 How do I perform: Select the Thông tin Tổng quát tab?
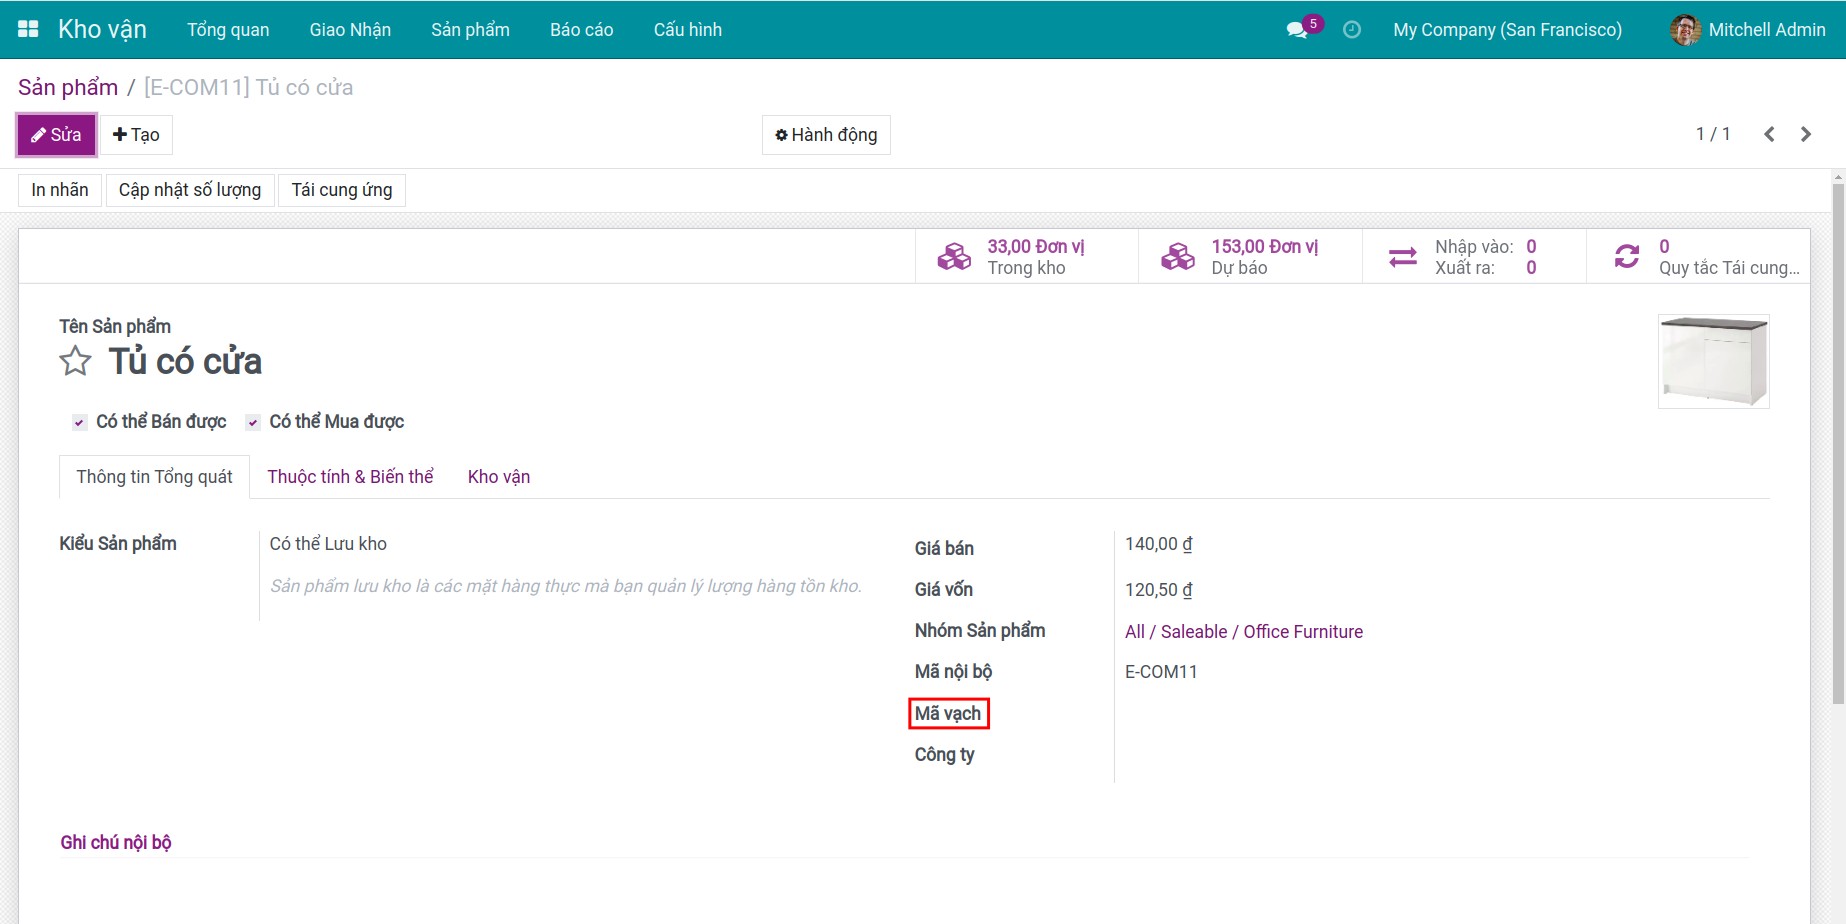(x=154, y=477)
